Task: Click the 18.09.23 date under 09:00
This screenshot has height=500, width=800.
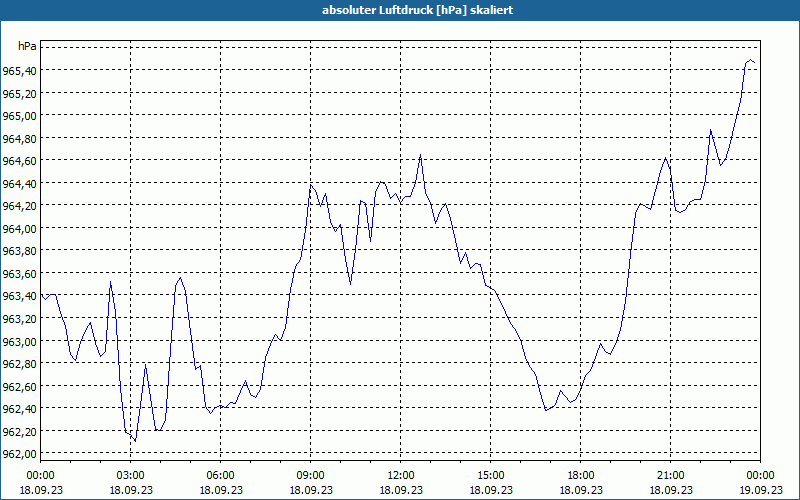Action: (x=311, y=490)
